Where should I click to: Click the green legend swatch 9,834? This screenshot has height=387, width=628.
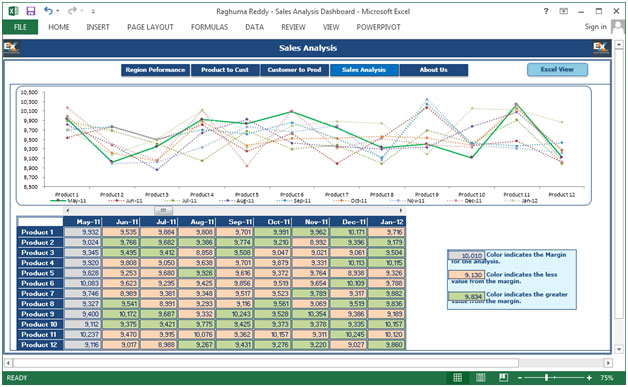[x=466, y=296]
